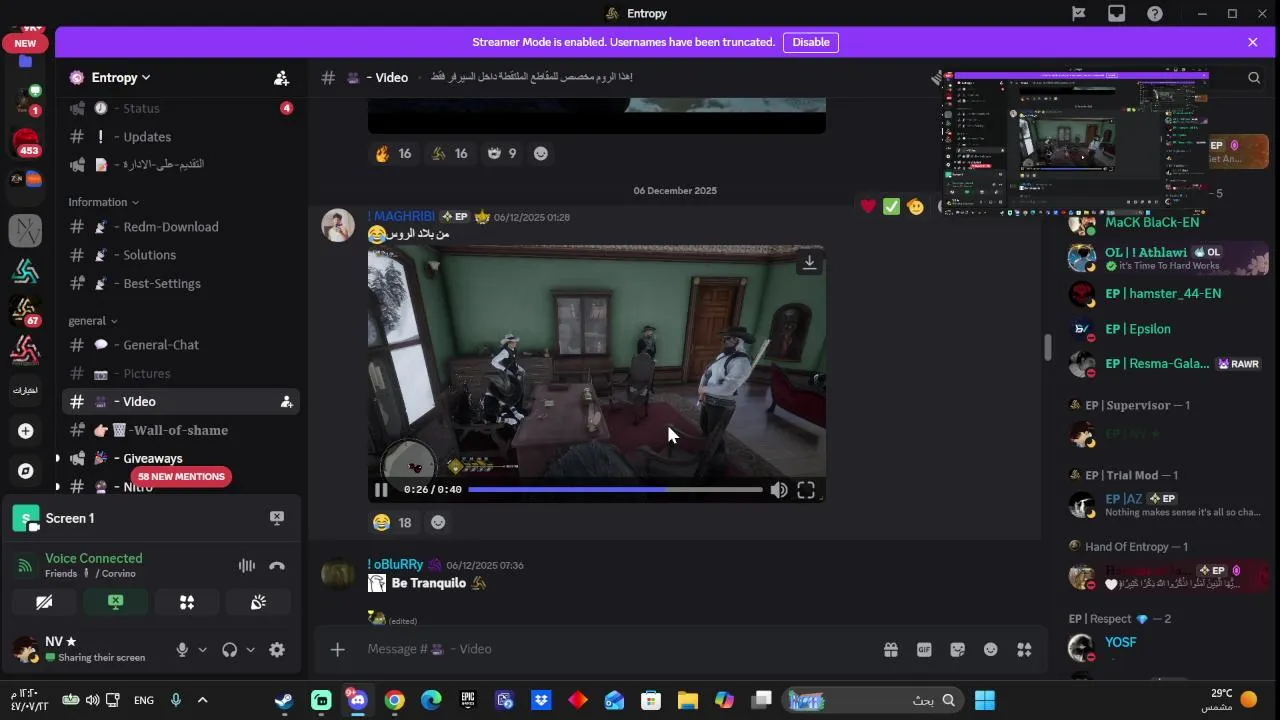Open oBluRRy's user profile name
Screen dimensions: 1280x720
pyautogui.click(x=395, y=565)
